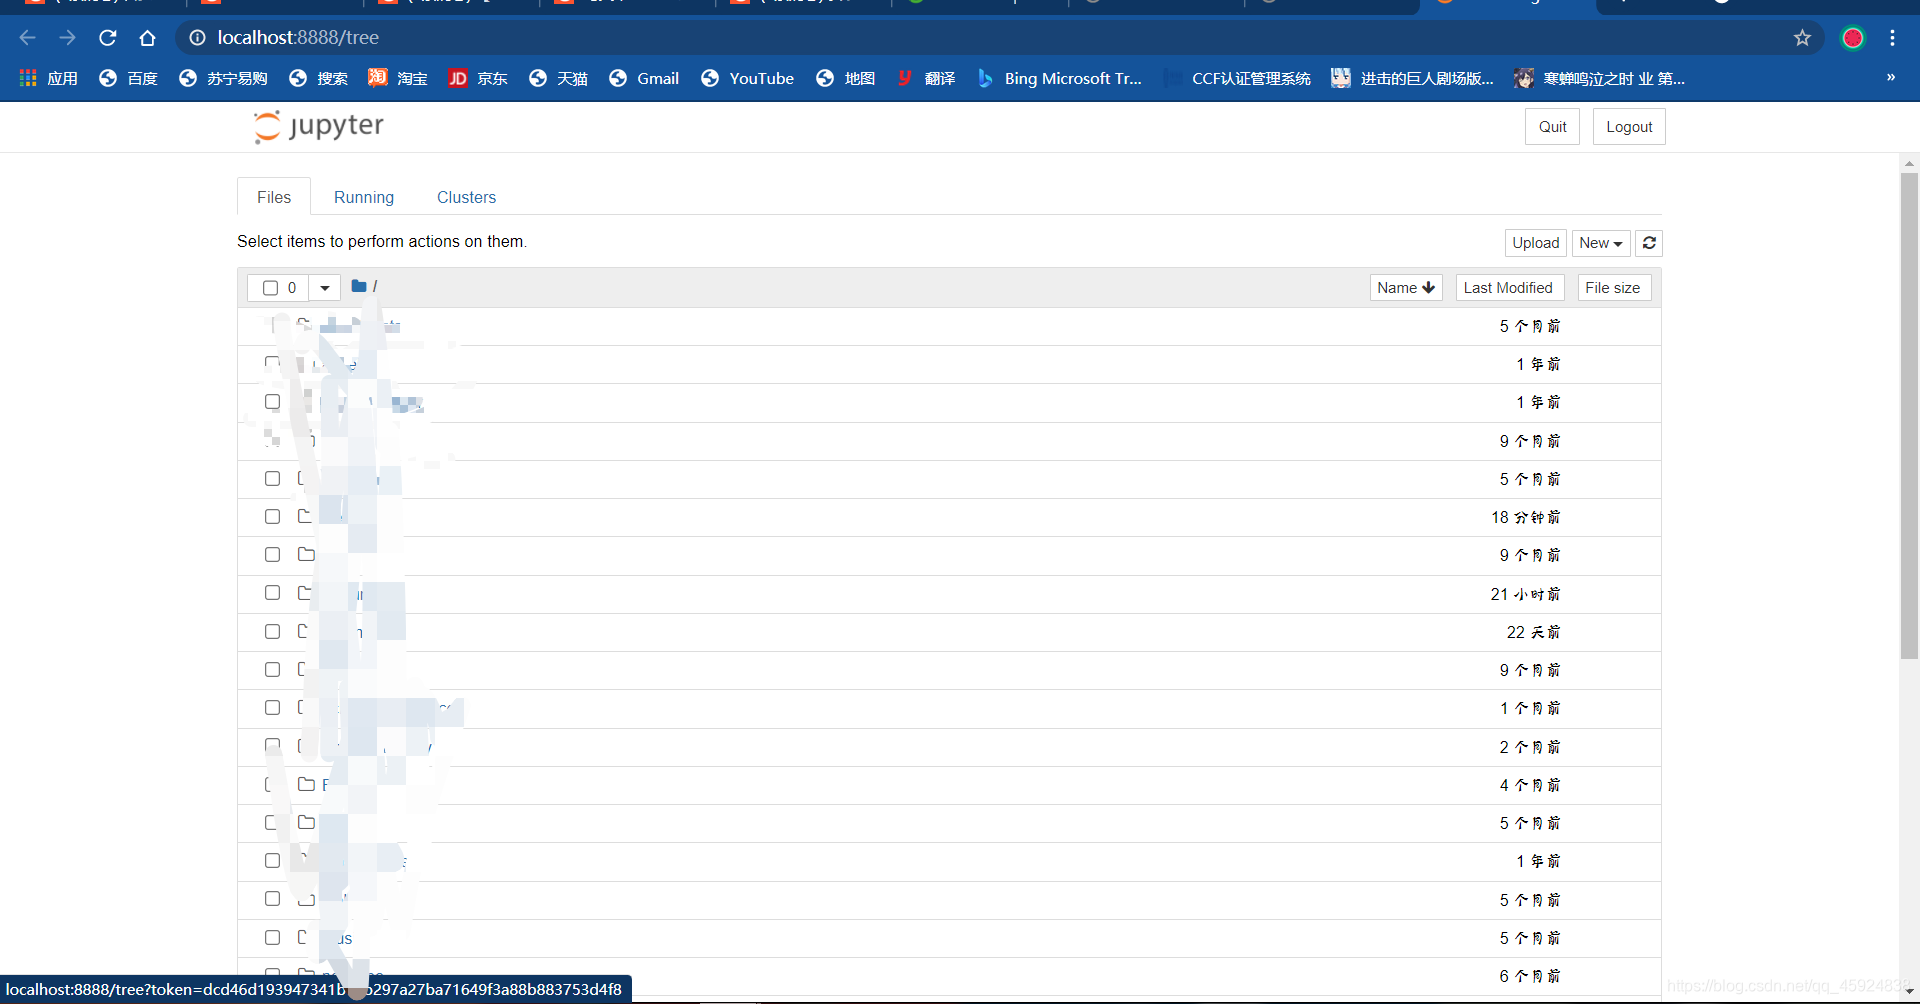Open the red profile avatar icon
1920x1004 pixels.
click(x=1853, y=38)
